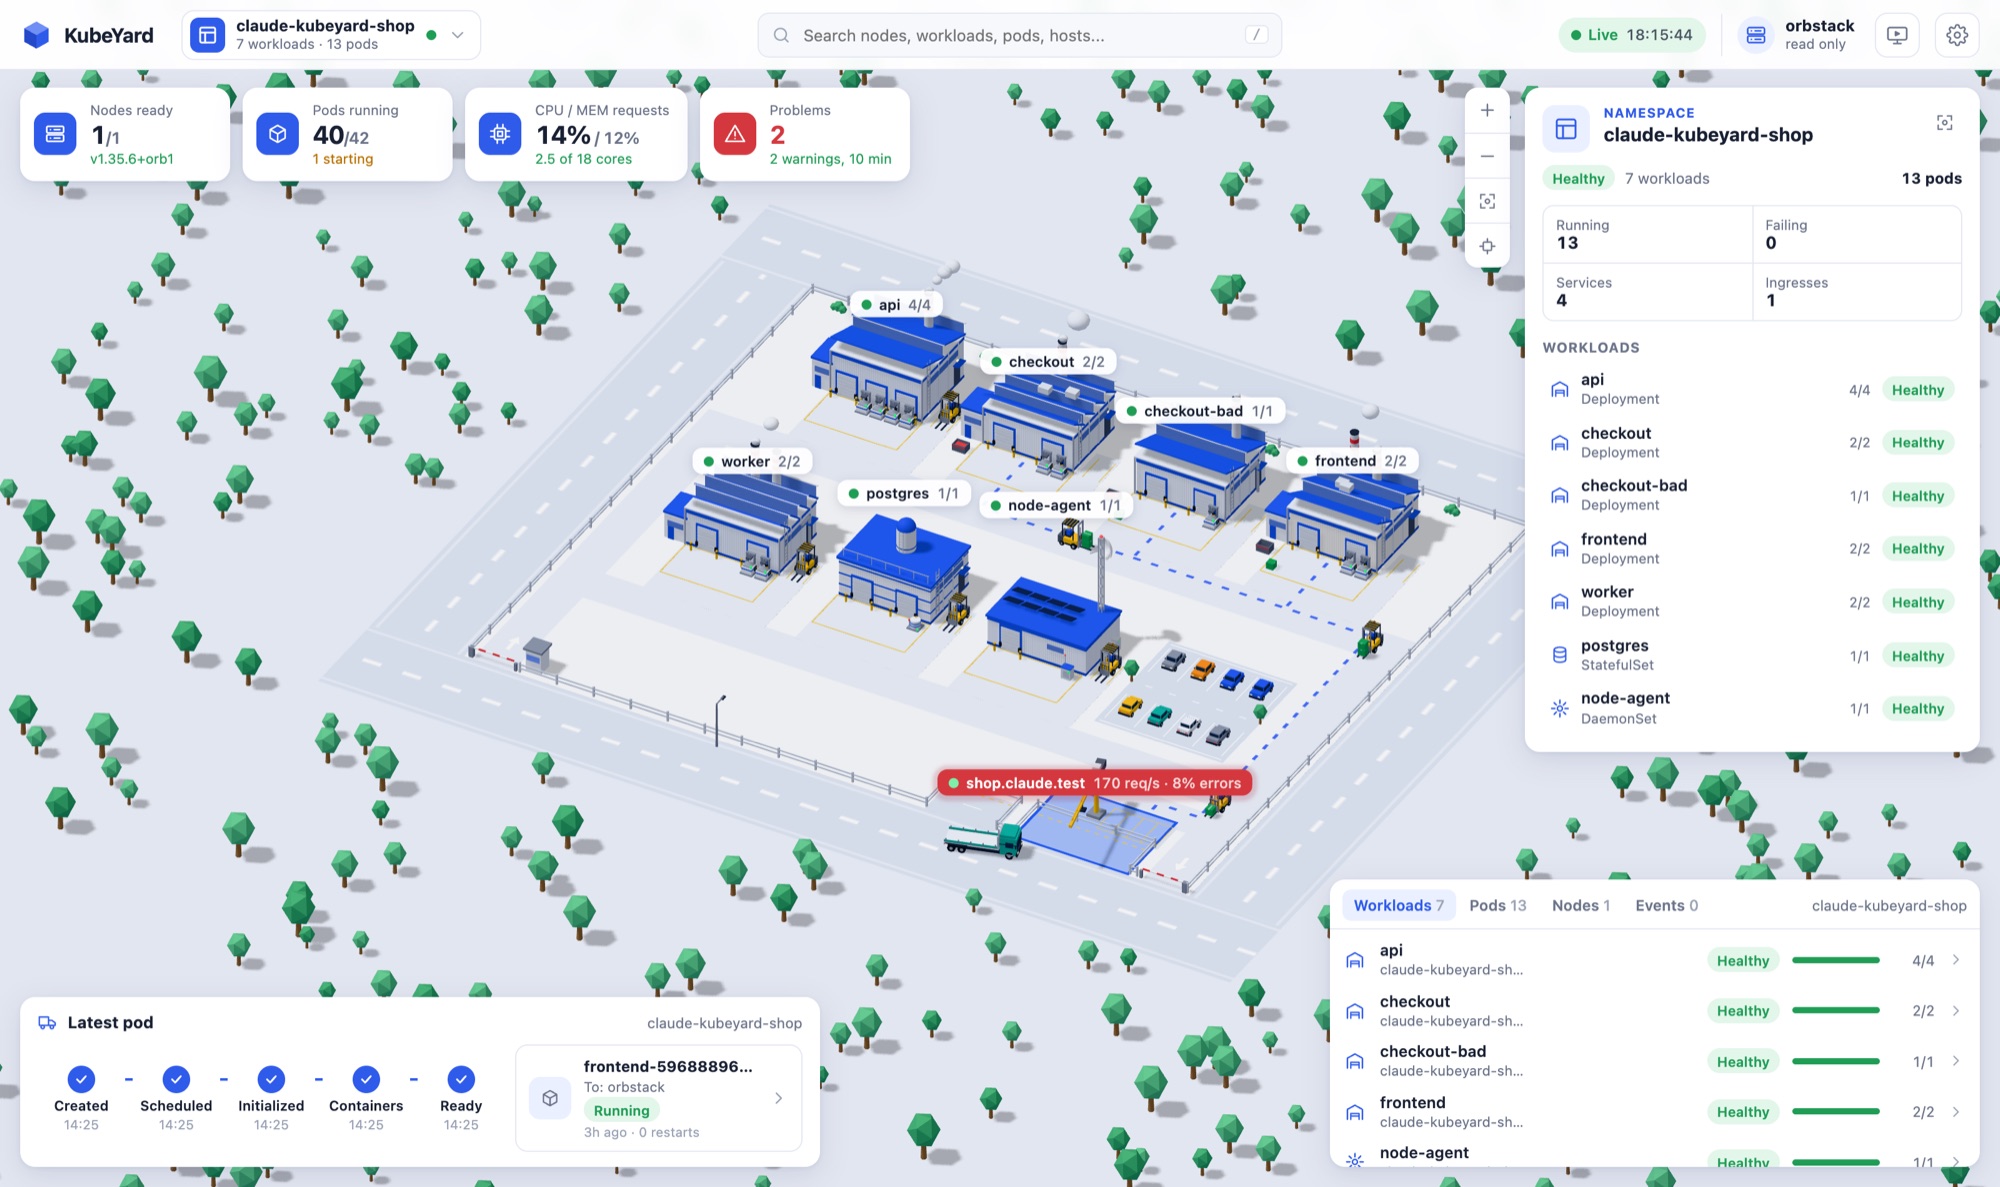This screenshot has width=2000, height=1187.
Task: Open the settings gear icon
Action: (1957, 35)
